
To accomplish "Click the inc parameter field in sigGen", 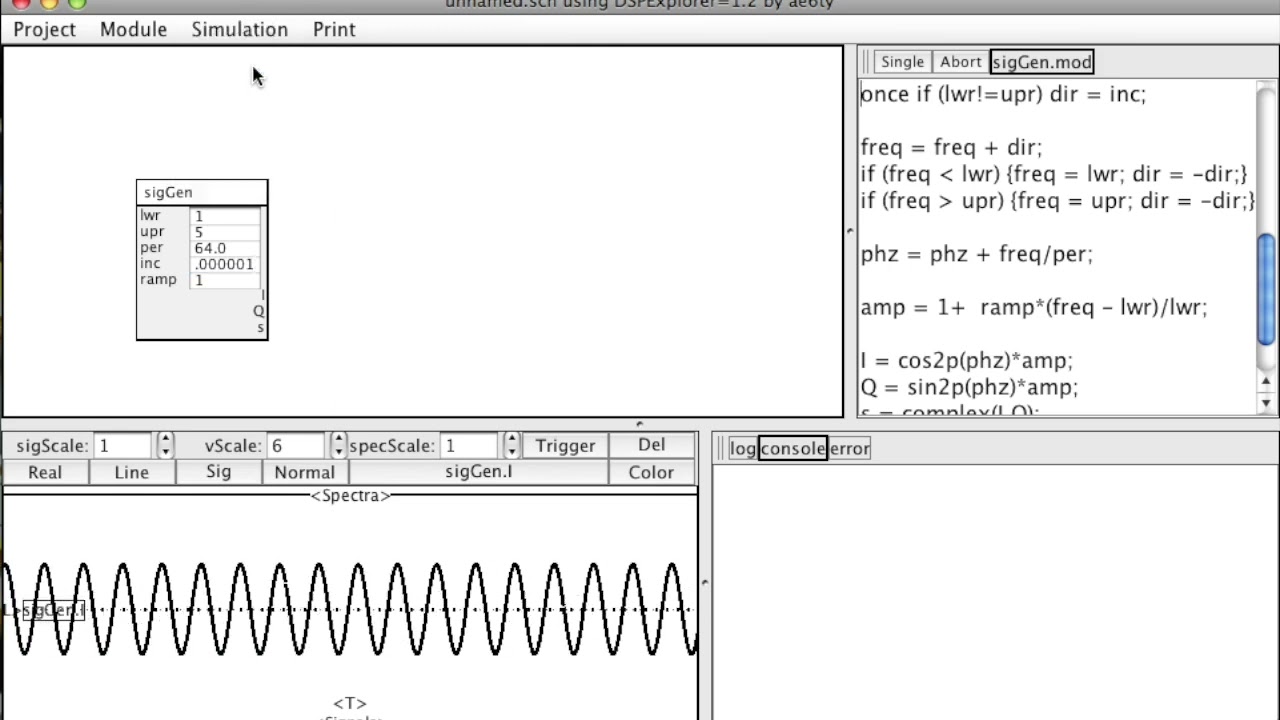I will point(226,264).
